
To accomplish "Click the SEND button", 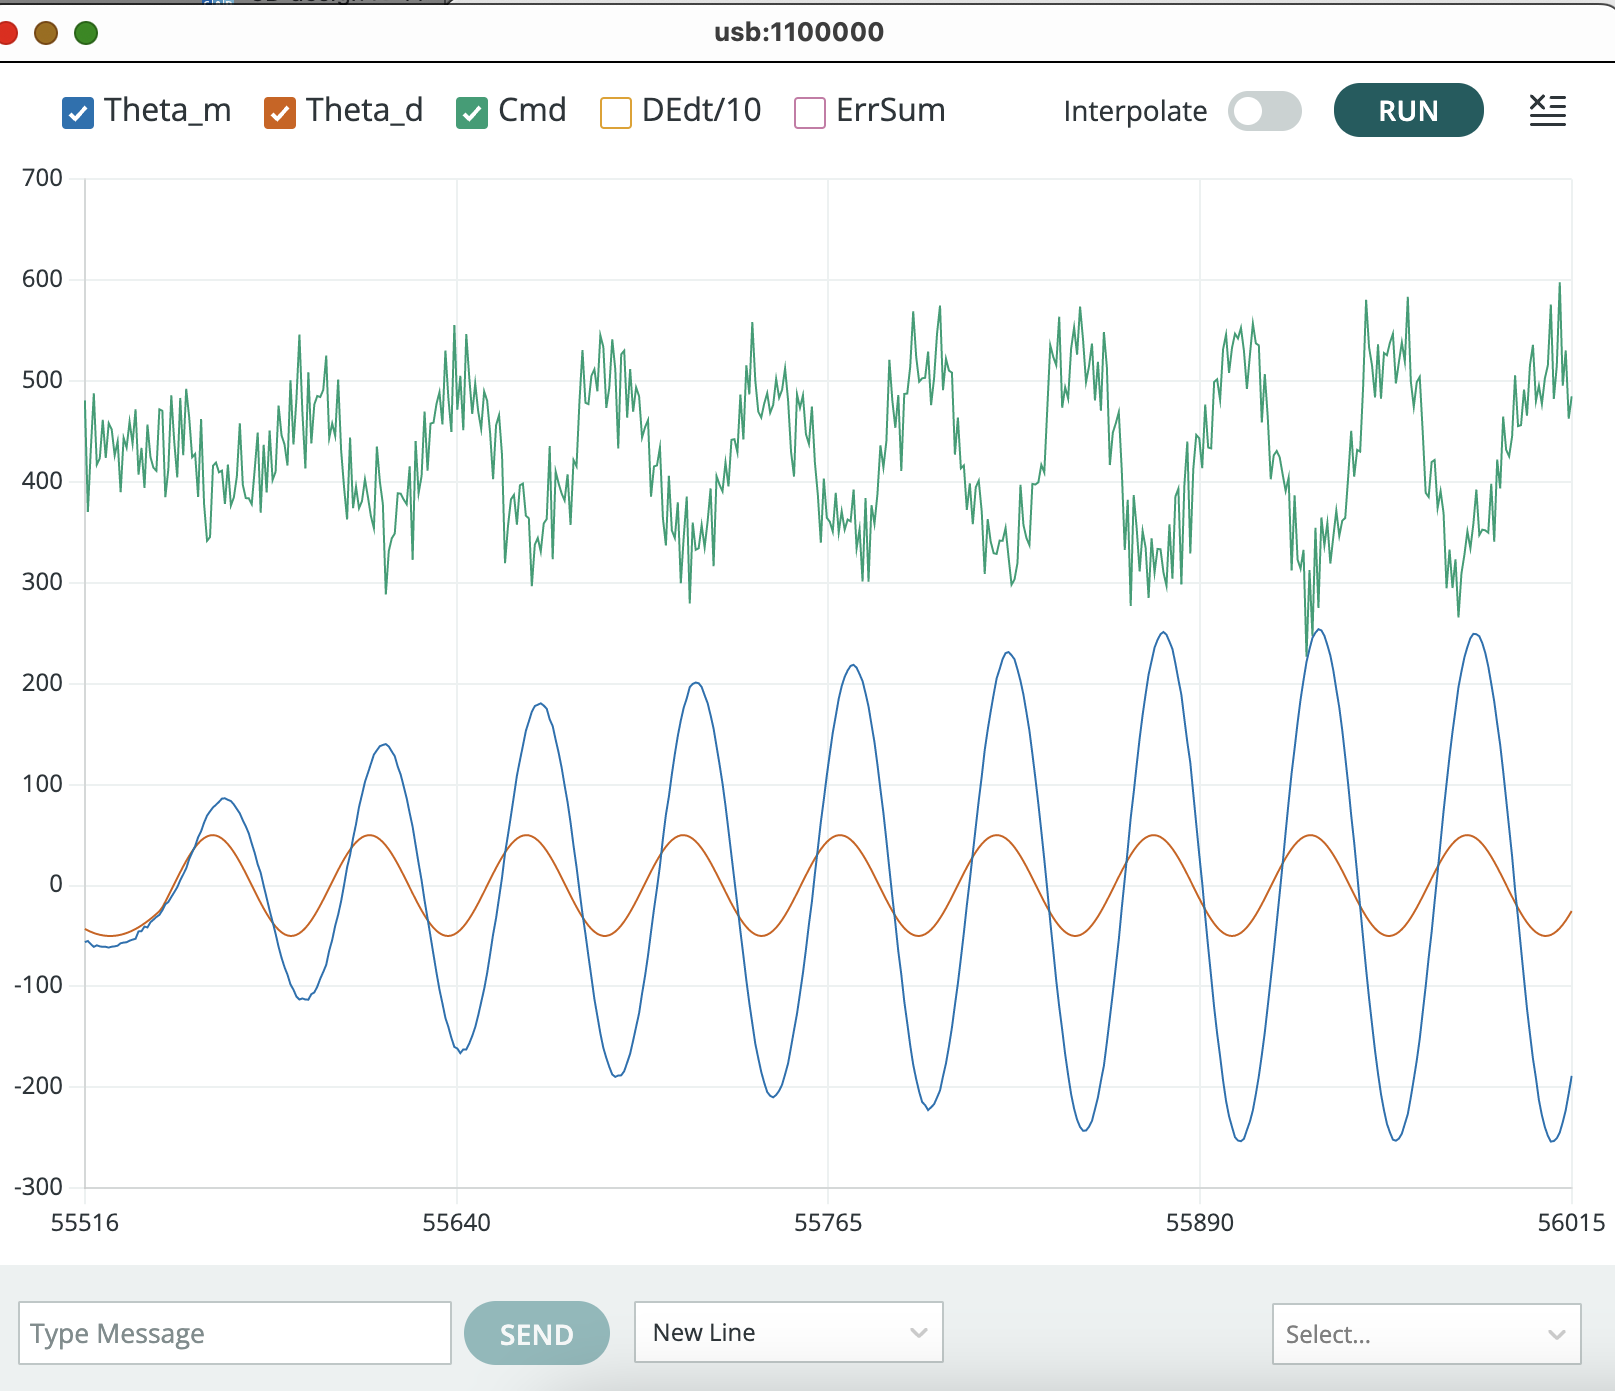I will [537, 1333].
